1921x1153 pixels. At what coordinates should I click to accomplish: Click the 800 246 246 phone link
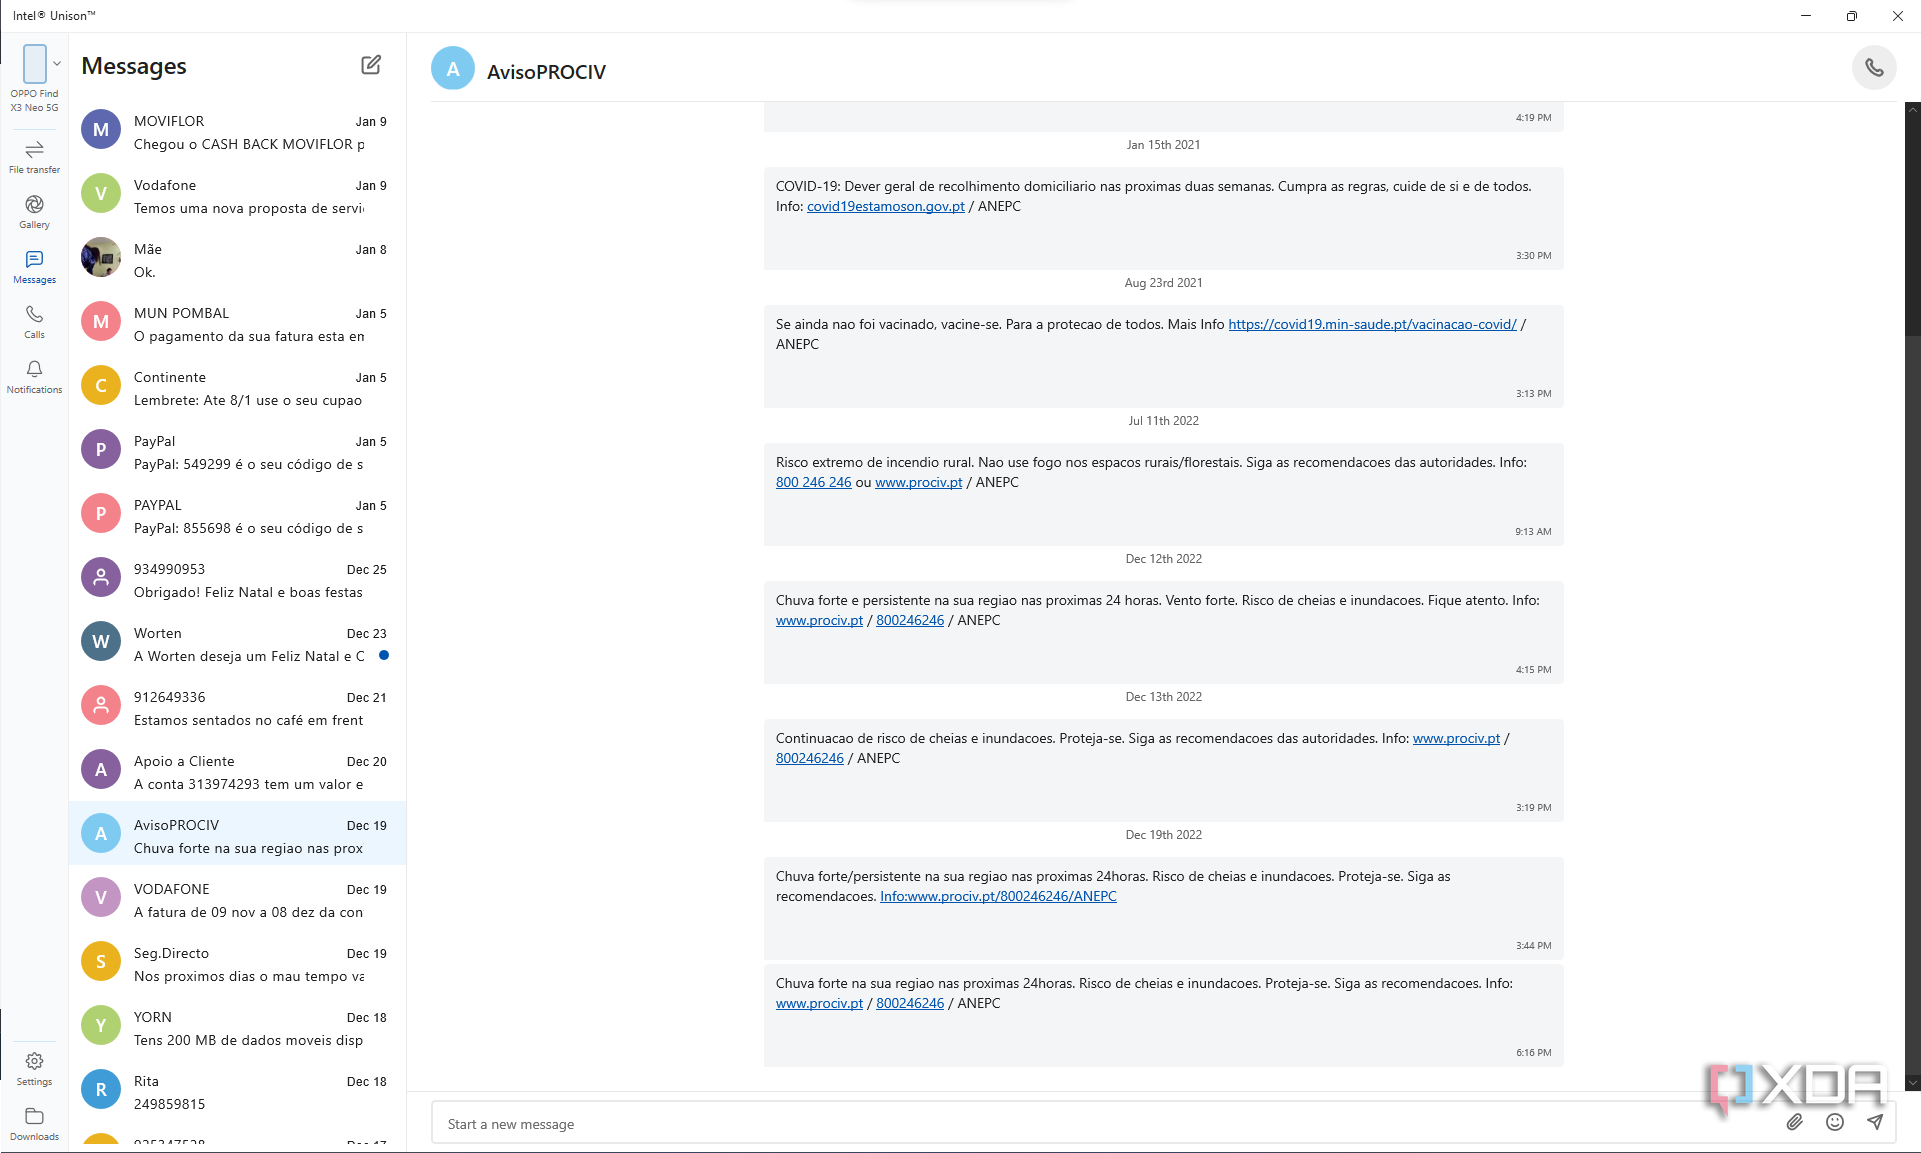click(813, 482)
